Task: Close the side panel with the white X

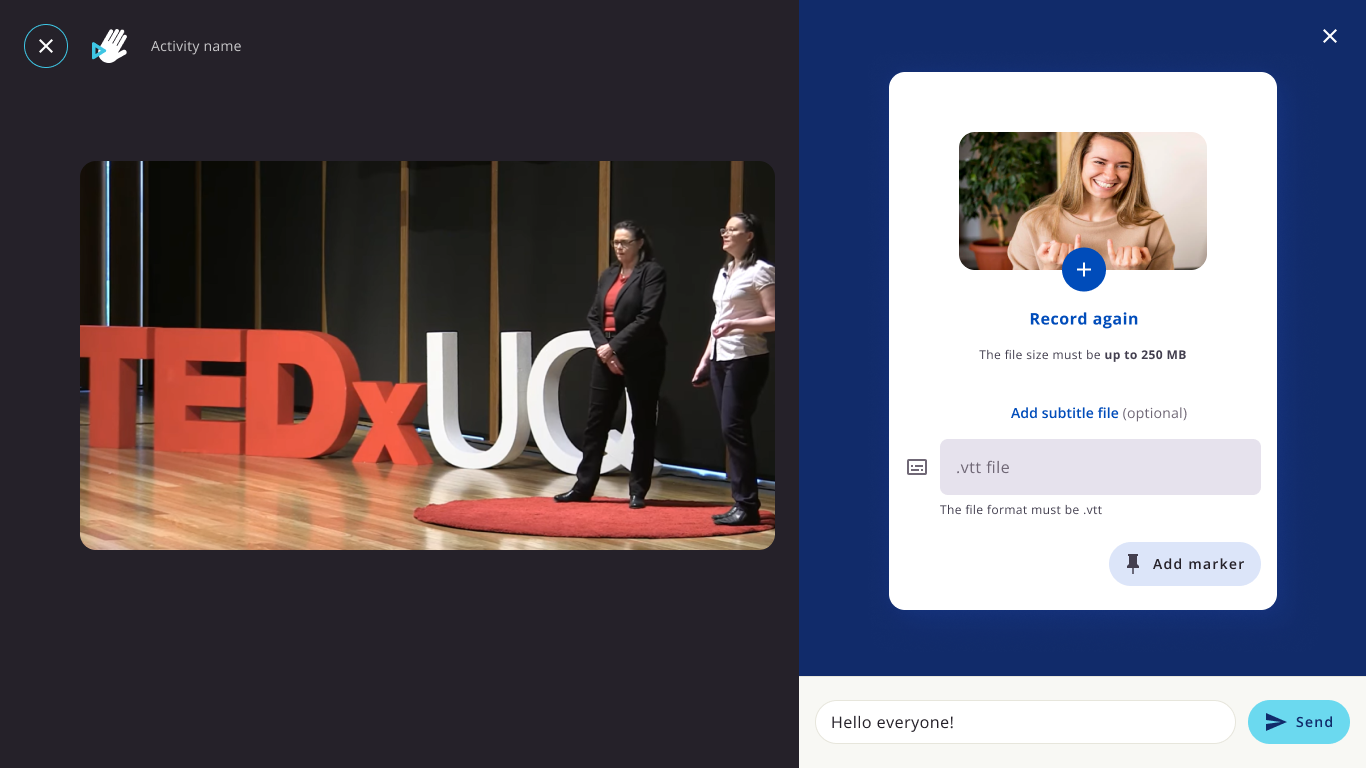Action: coord(1330,36)
